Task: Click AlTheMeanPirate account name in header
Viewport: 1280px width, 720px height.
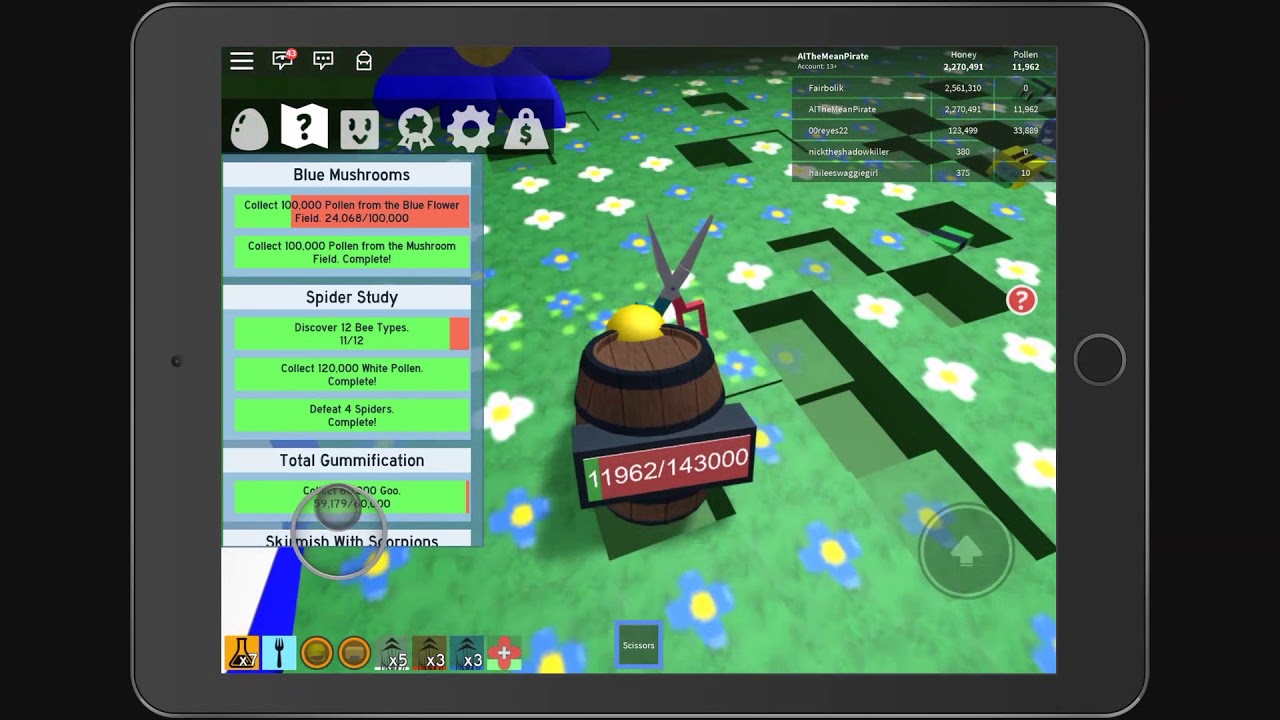Action: click(x=832, y=56)
